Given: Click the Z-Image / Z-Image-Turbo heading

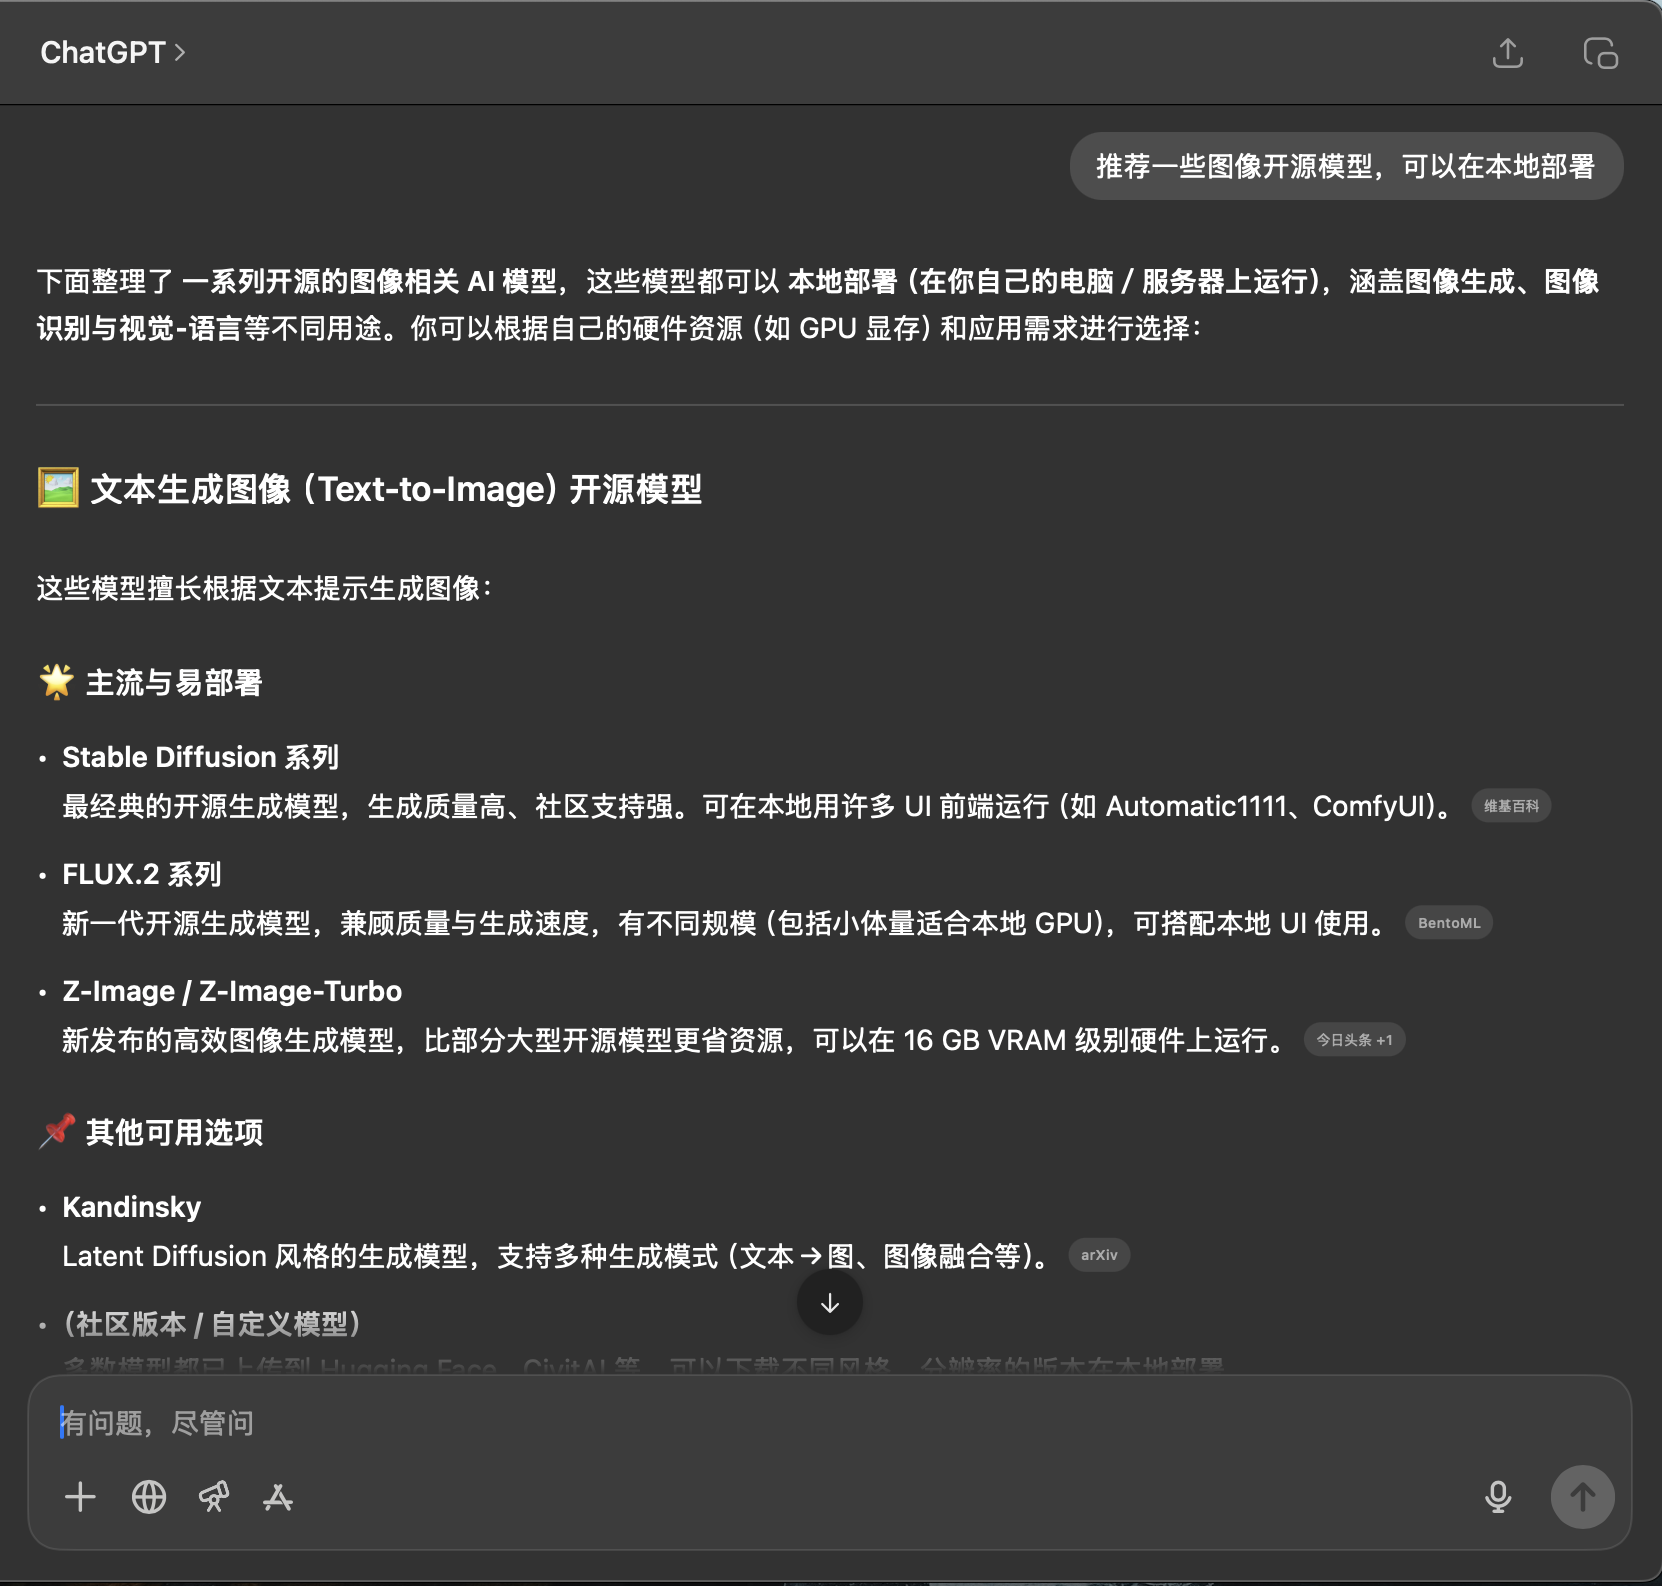Looking at the screenshot, I should coord(232,991).
